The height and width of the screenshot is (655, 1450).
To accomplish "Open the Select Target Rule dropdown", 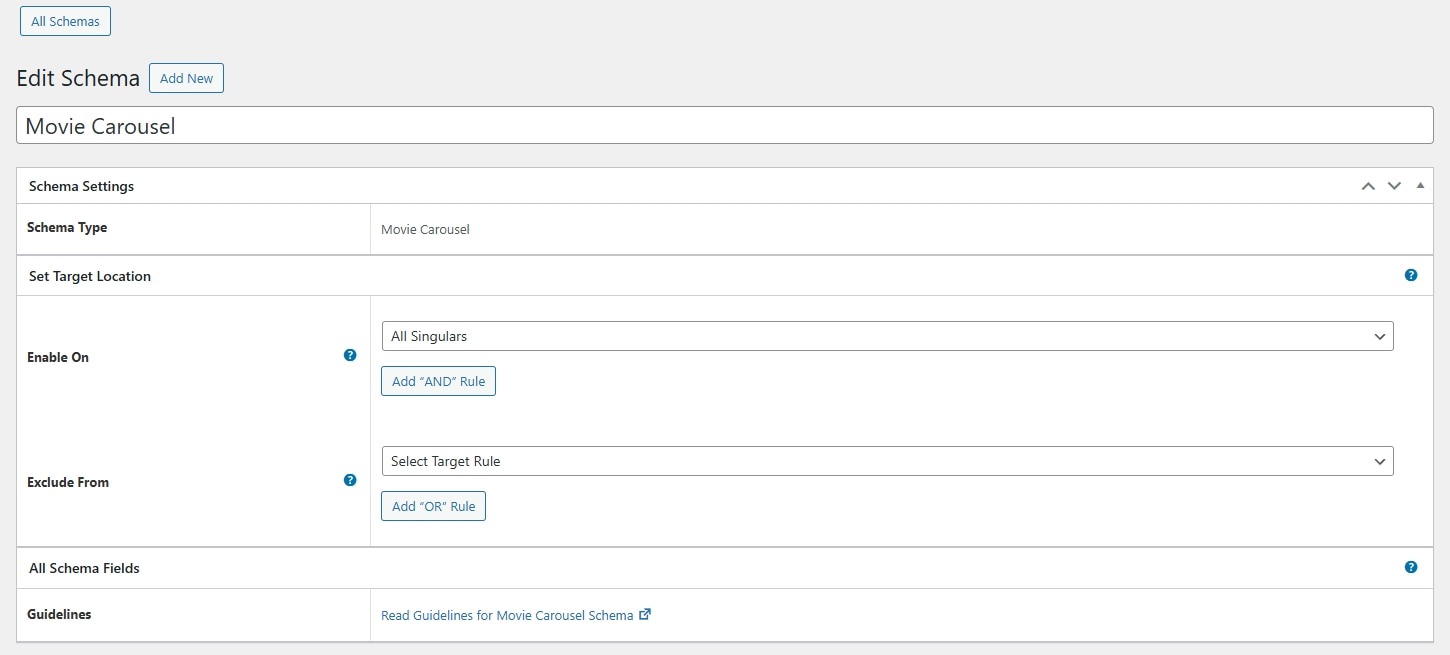I will pyautogui.click(x=886, y=461).
